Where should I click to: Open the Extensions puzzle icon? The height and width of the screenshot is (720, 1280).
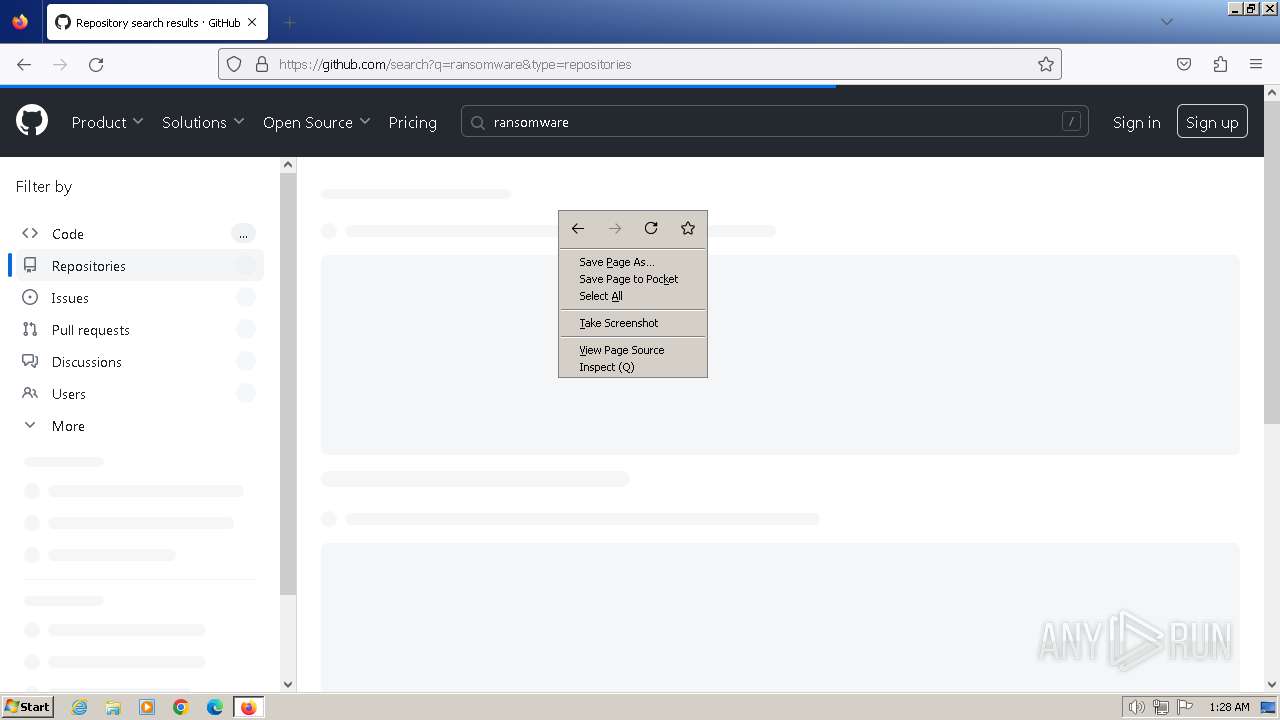1220,64
